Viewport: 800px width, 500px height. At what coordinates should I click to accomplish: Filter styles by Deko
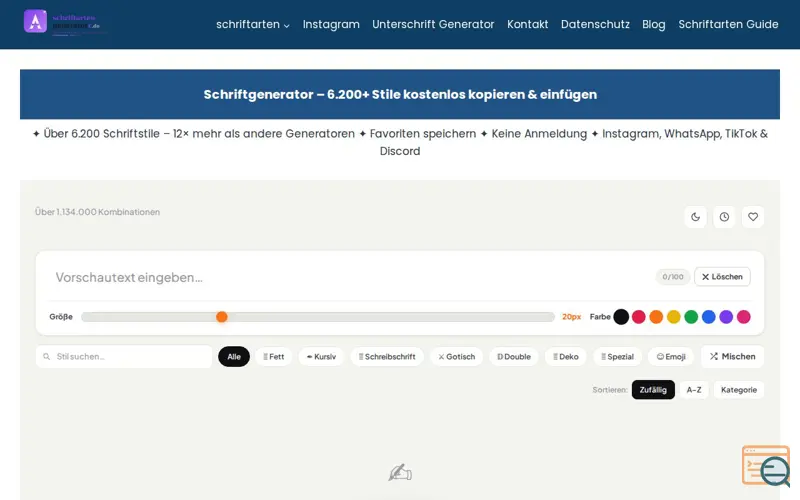point(566,357)
